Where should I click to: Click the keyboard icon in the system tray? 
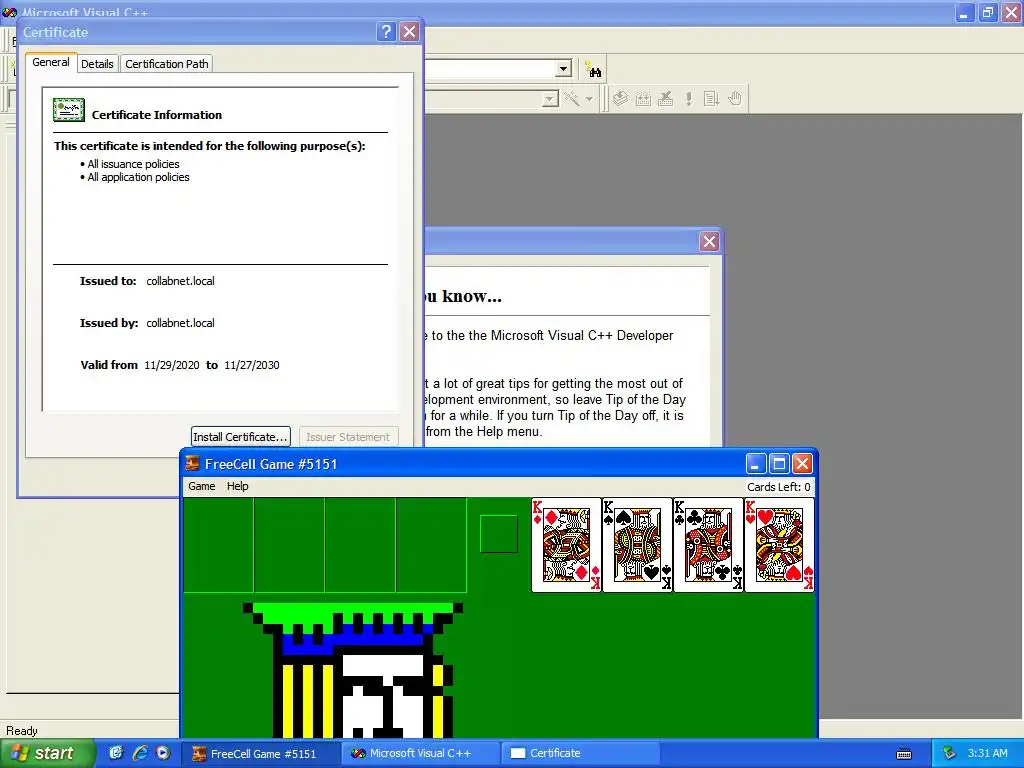pos(904,754)
